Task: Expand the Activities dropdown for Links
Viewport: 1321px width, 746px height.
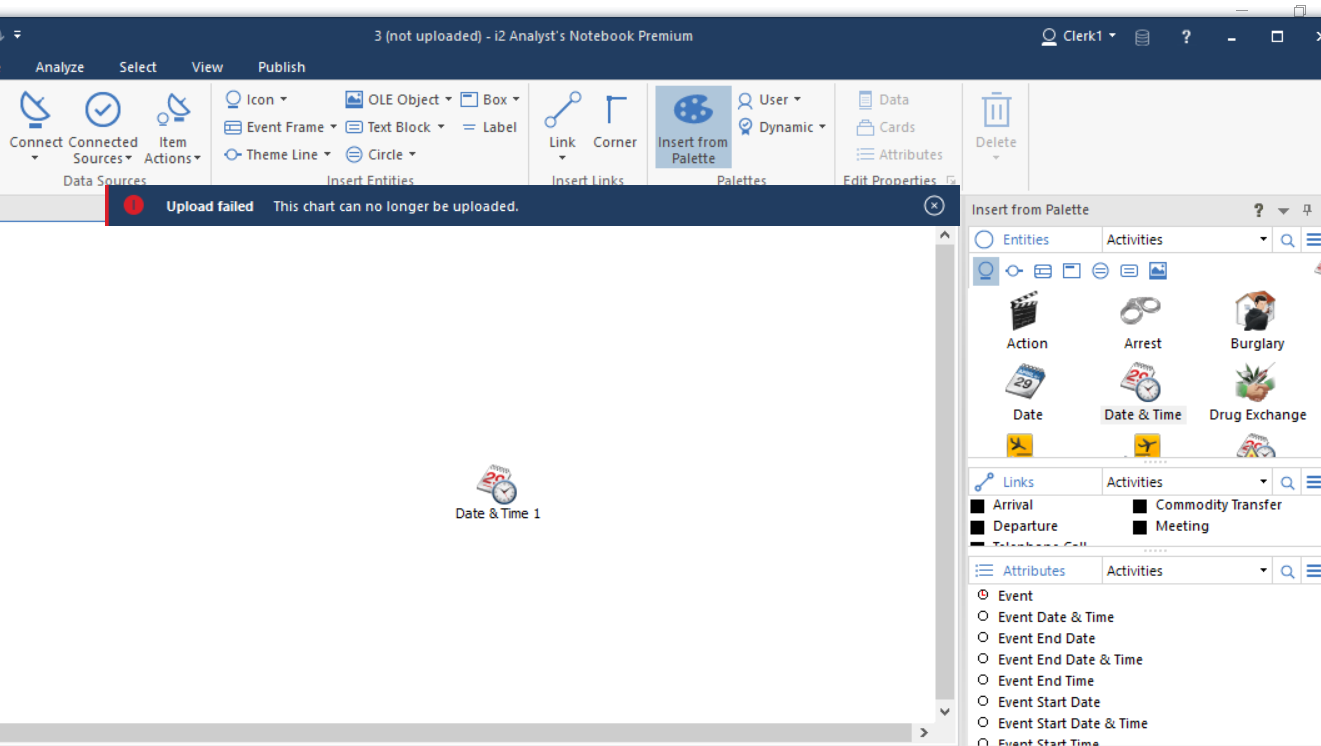Action: pos(1264,481)
